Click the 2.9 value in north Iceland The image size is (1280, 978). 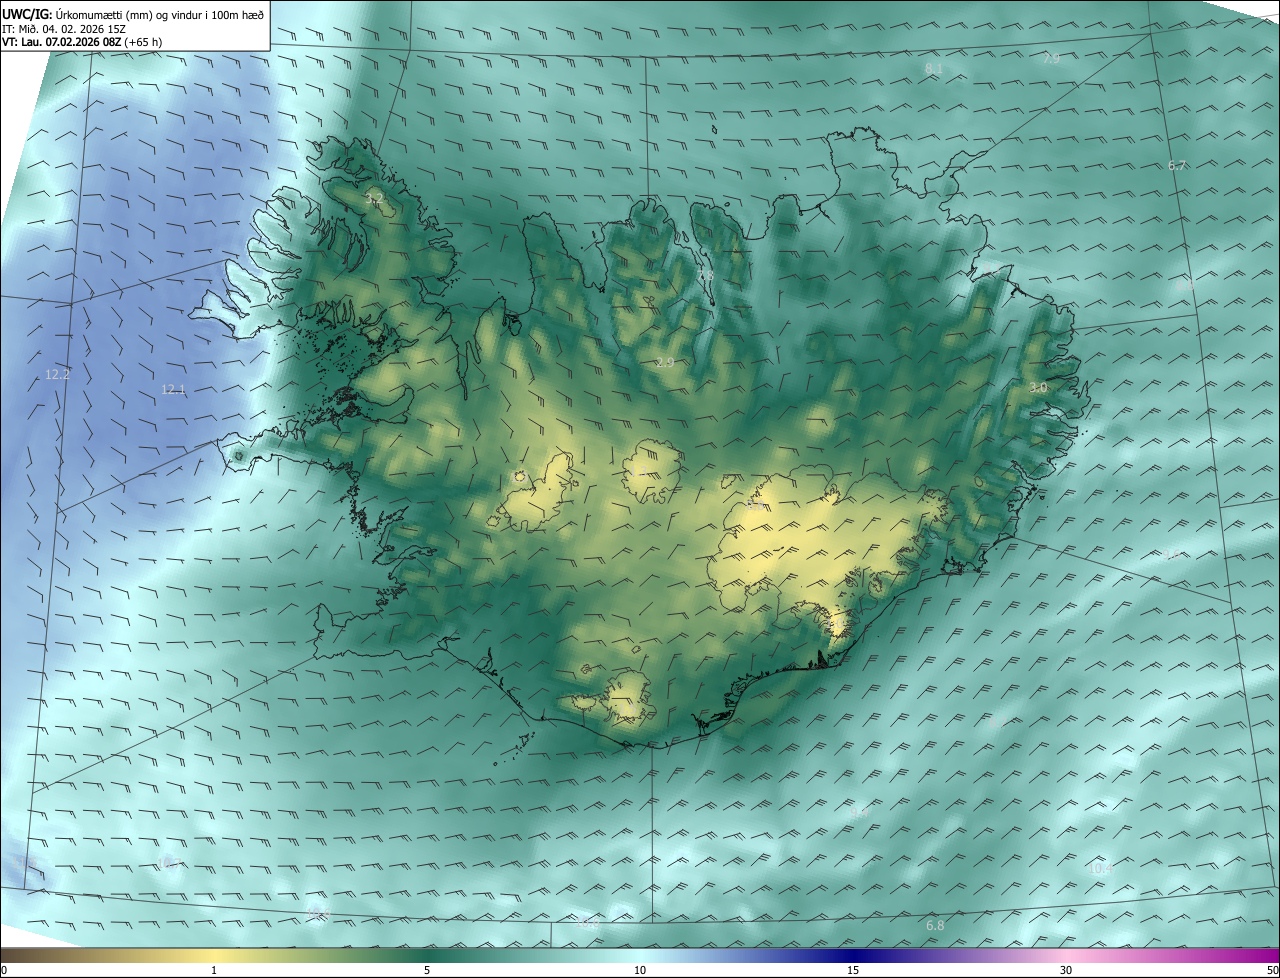click(665, 362)
